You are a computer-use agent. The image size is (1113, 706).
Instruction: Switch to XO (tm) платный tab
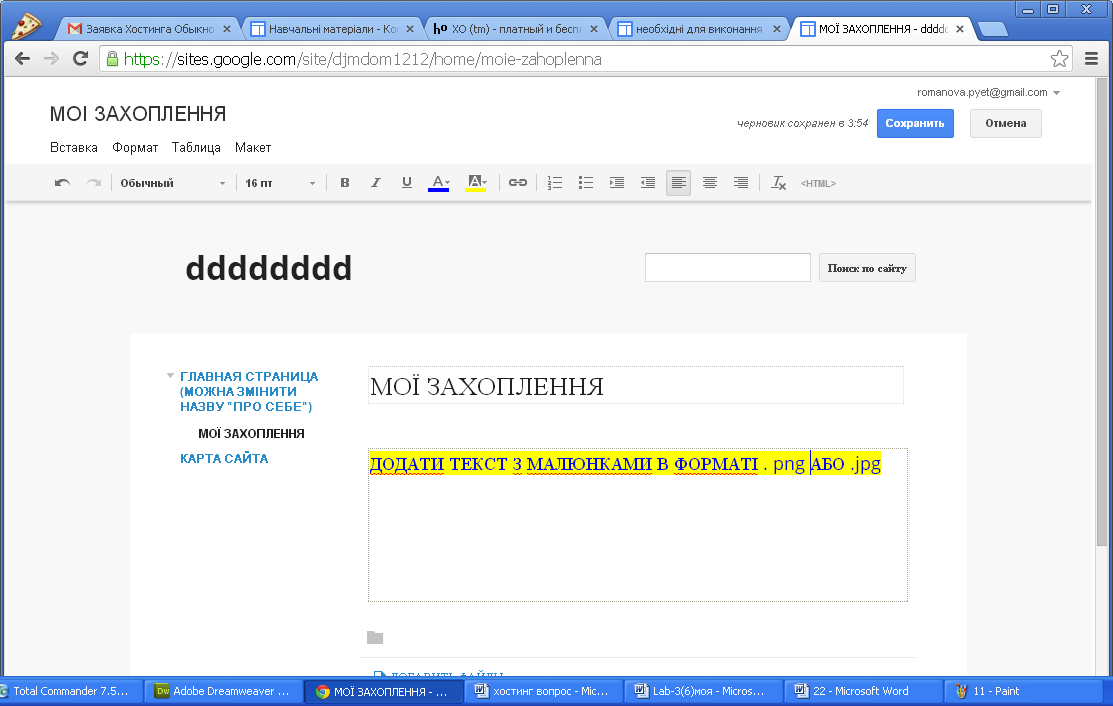(508, 29)
